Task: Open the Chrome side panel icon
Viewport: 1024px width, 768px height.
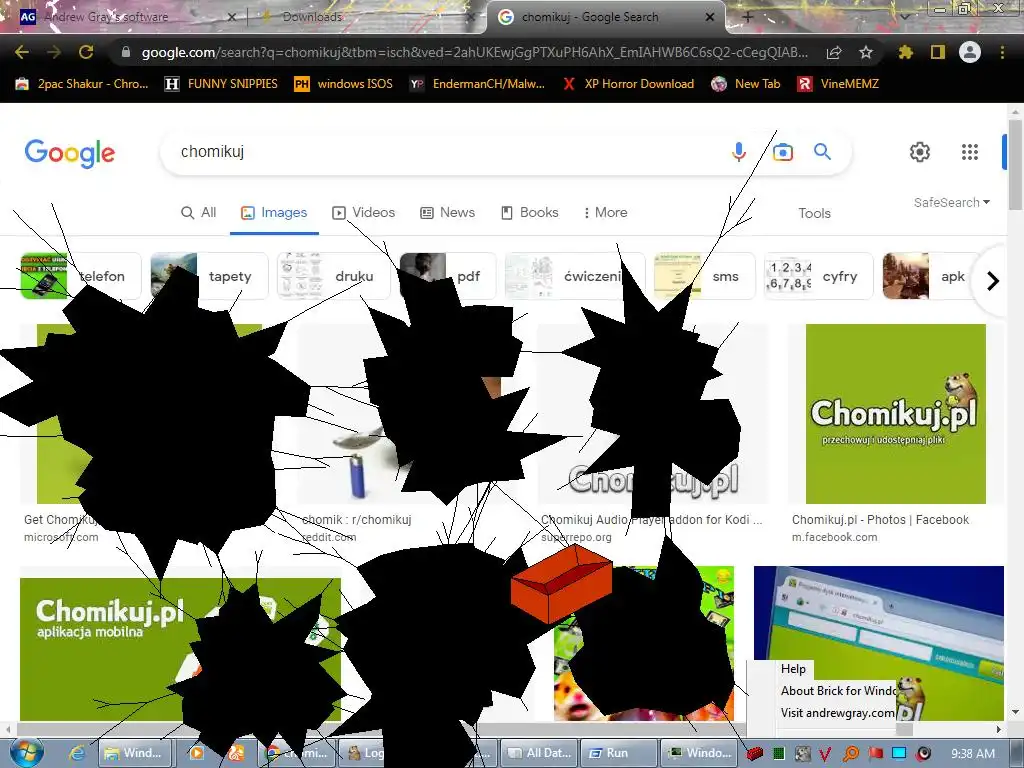Action: [938, 52]
